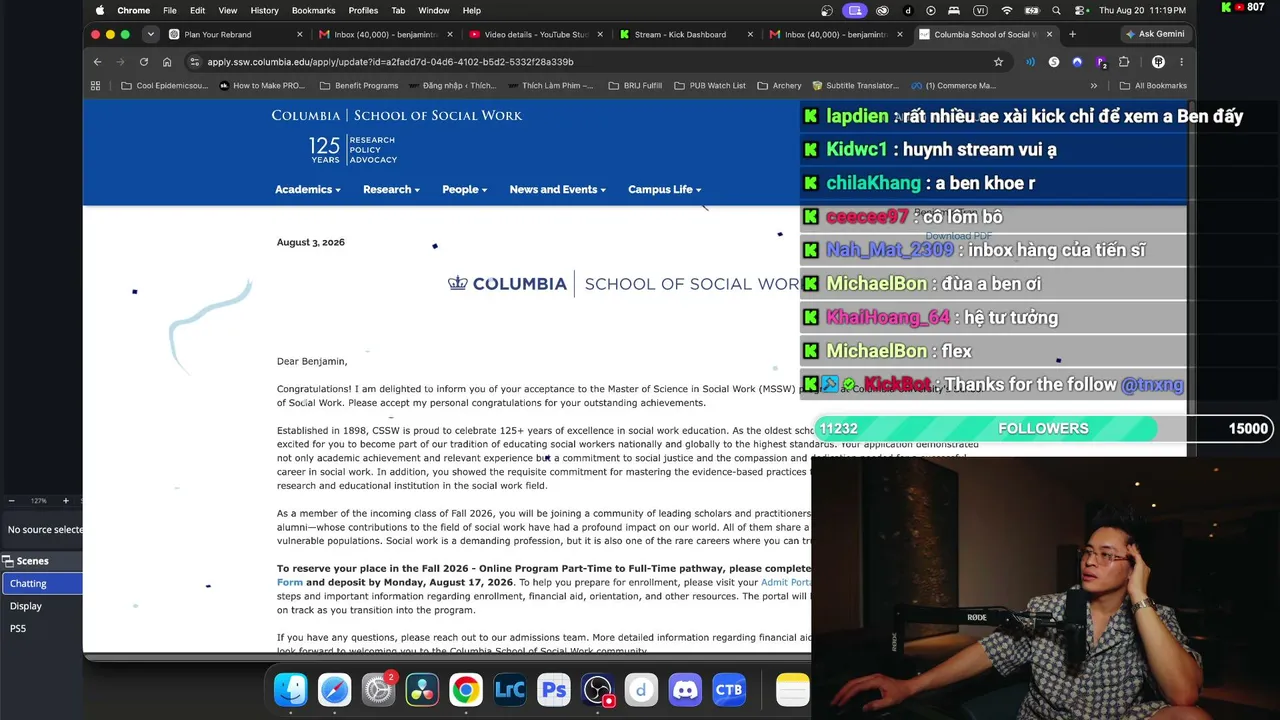Open the History menu
The width and height of the screenshot is (1280, 720).
click(x=264, y=10)
